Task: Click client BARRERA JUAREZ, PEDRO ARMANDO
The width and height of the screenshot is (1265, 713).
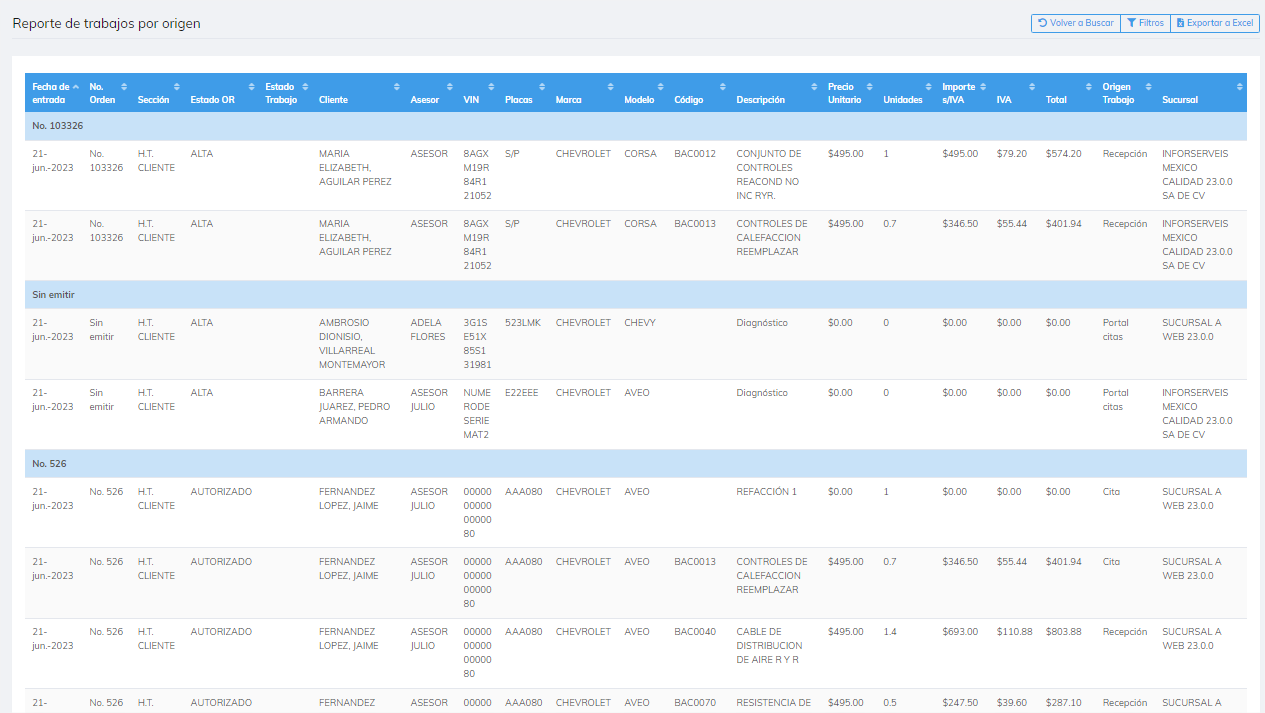Action: [354, 407]
